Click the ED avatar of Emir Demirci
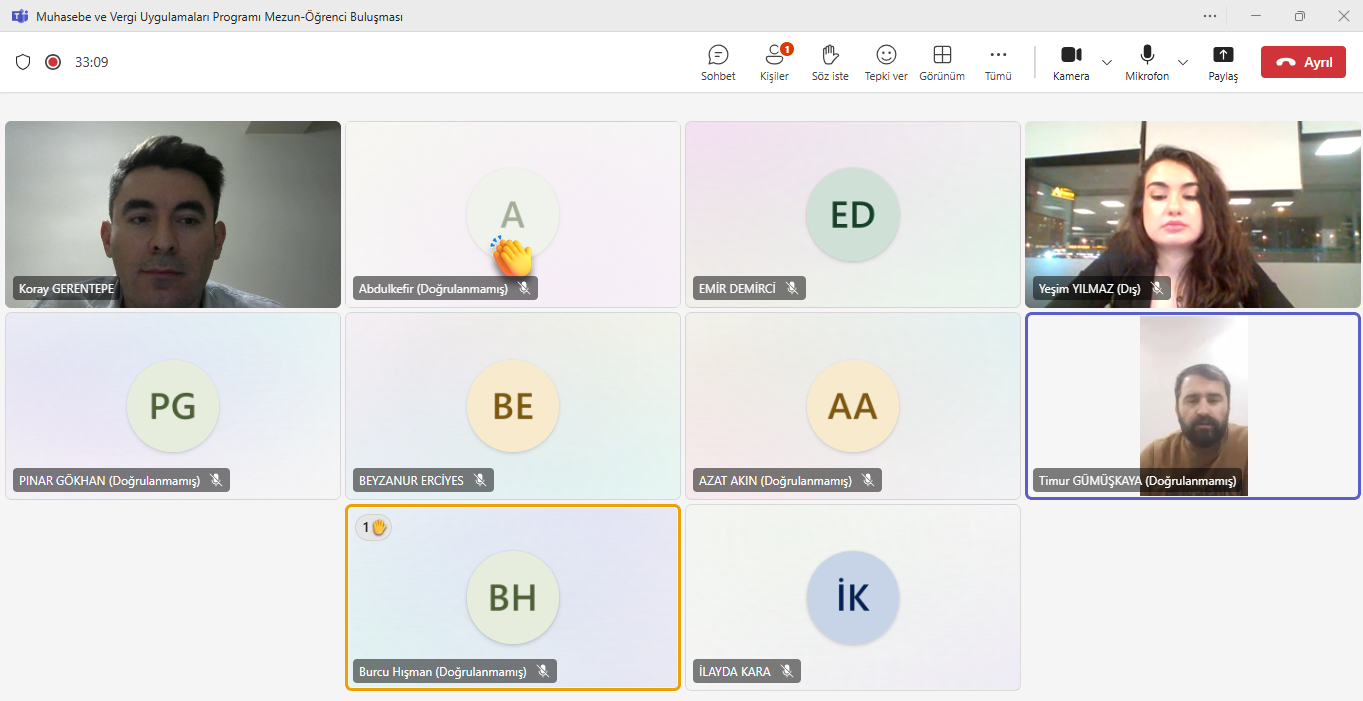The width and height of the screenshot is (1363, 701). coord(853,215)
